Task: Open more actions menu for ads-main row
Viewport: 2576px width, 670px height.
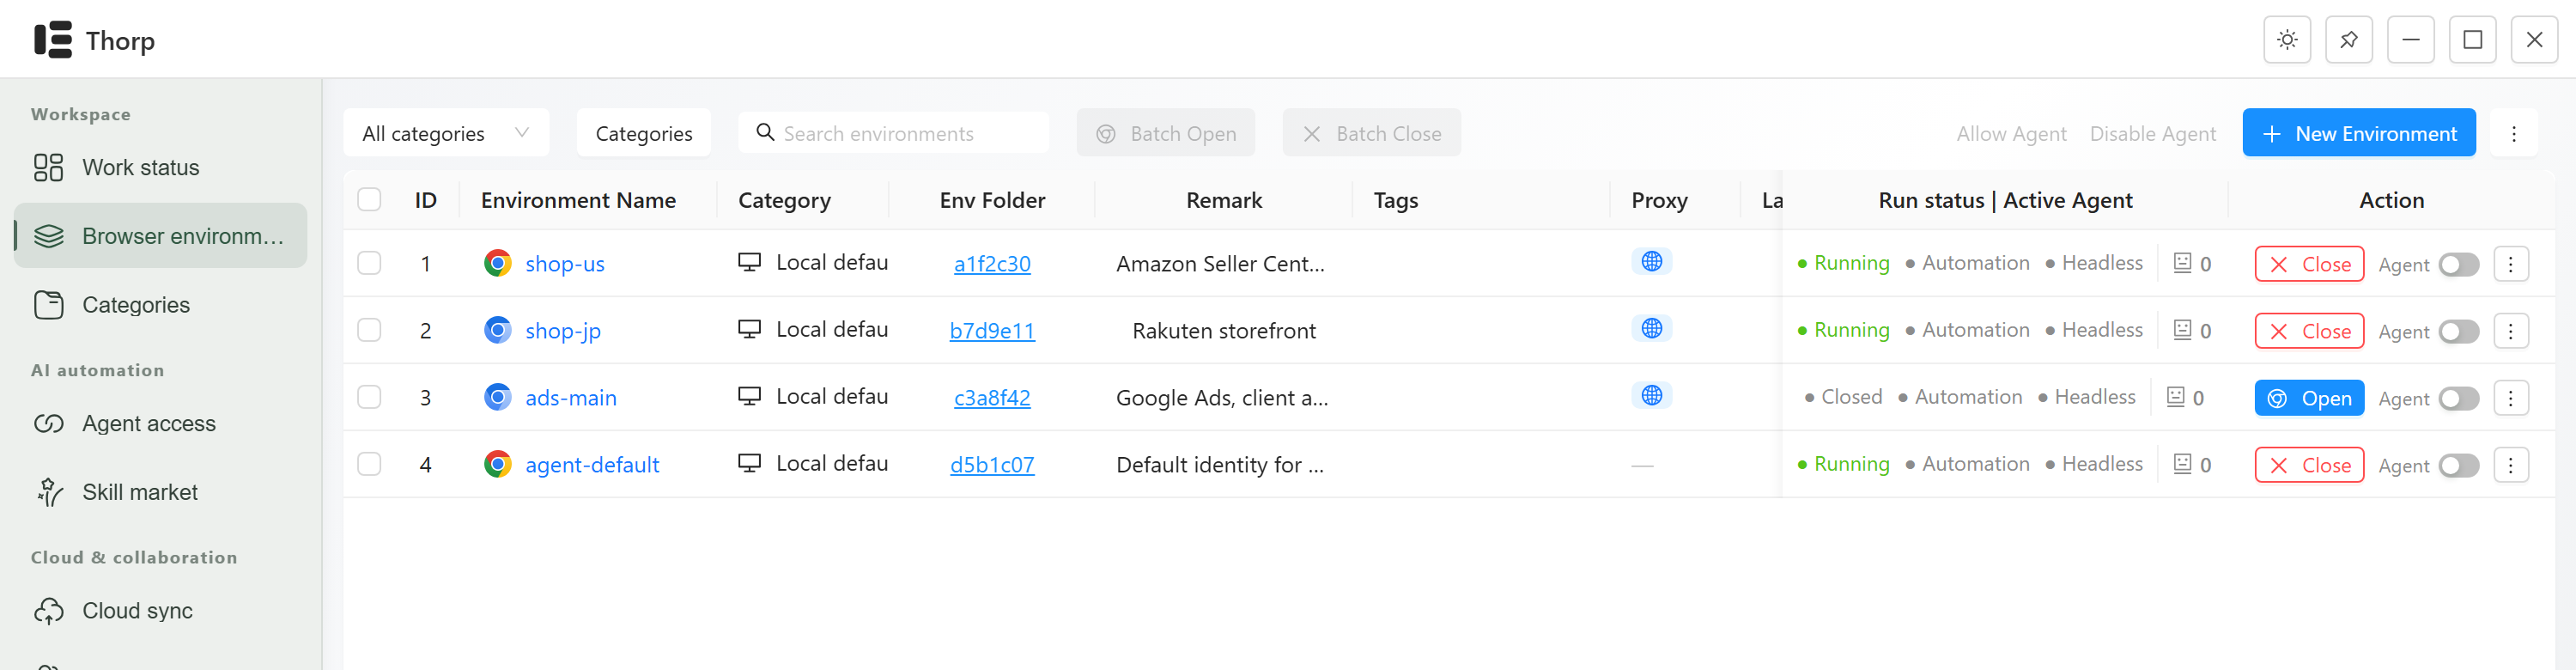Action: tap(2510, 398)
